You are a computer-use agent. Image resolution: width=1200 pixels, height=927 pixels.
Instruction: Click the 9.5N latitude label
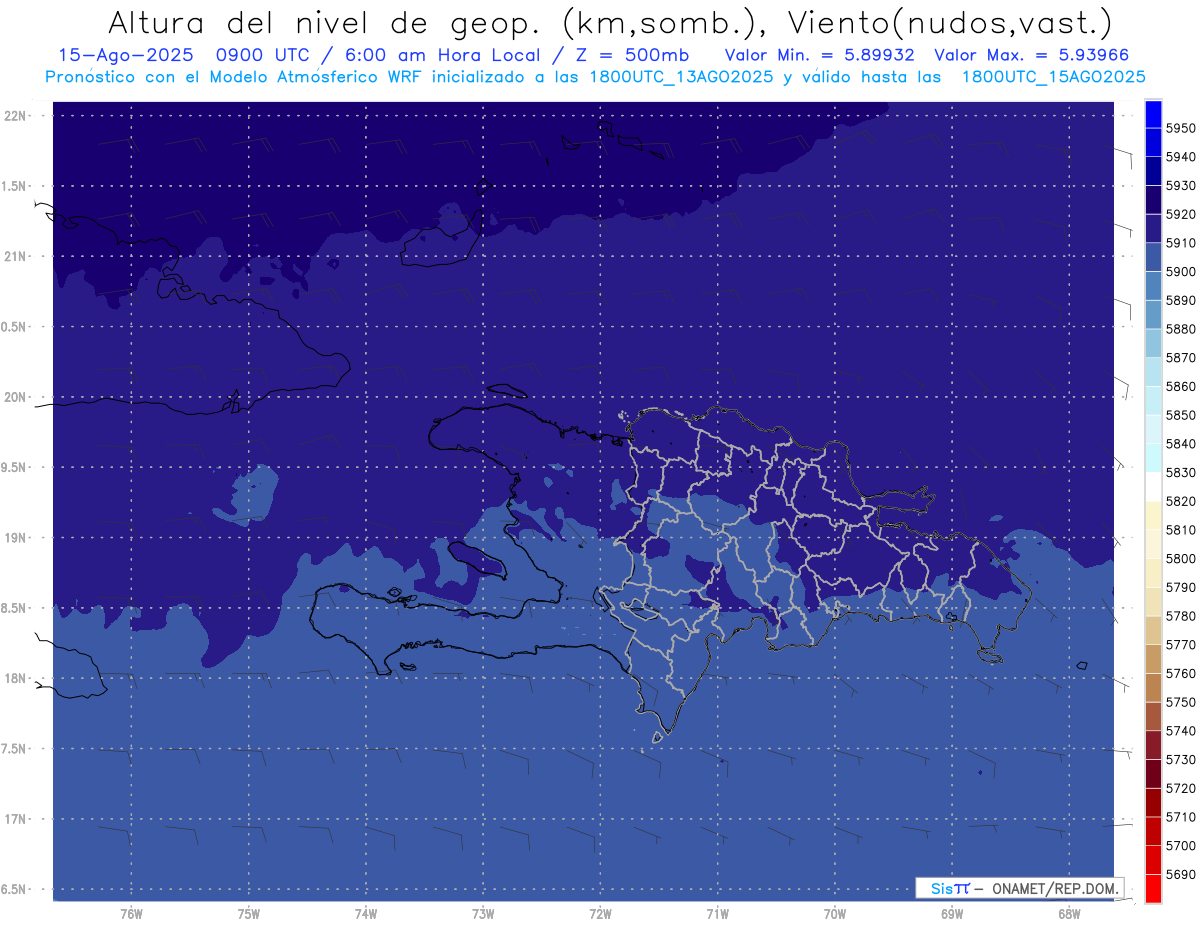point(14,467)
